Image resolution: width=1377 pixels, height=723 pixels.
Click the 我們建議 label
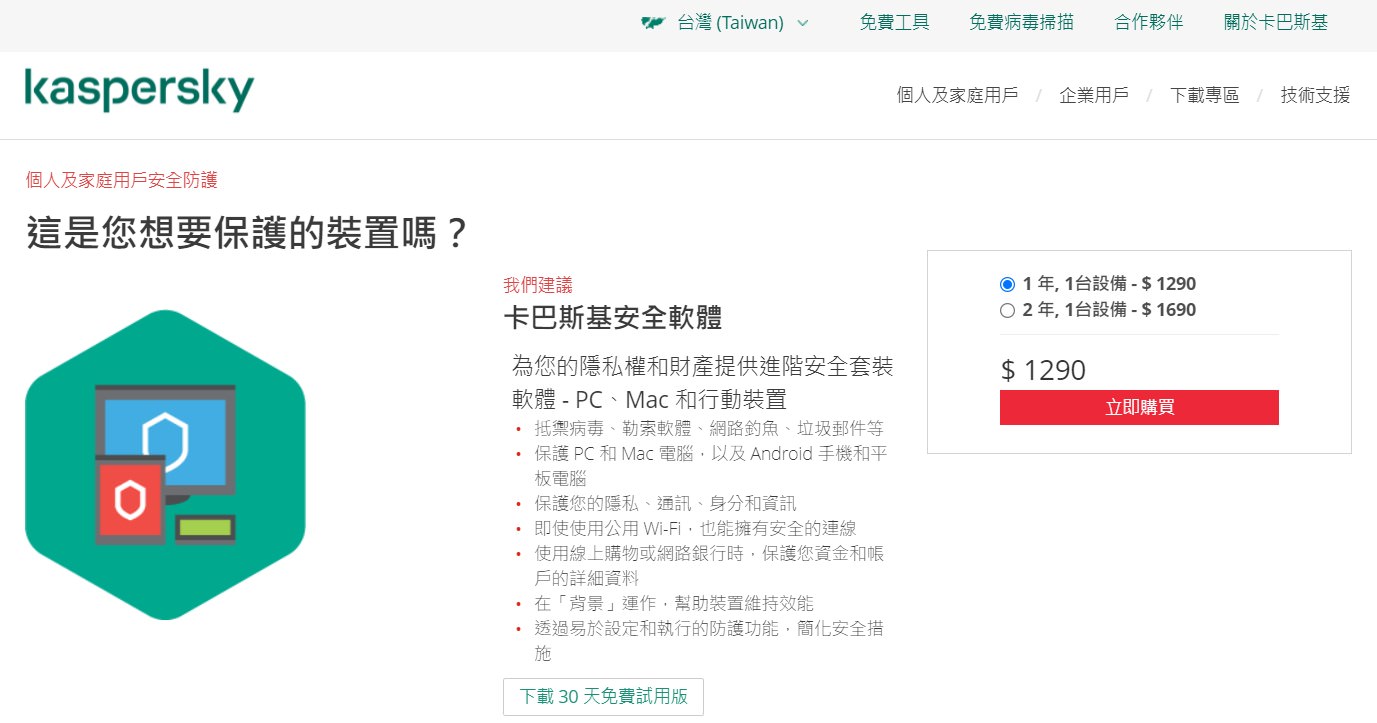(x=538, y=285)
